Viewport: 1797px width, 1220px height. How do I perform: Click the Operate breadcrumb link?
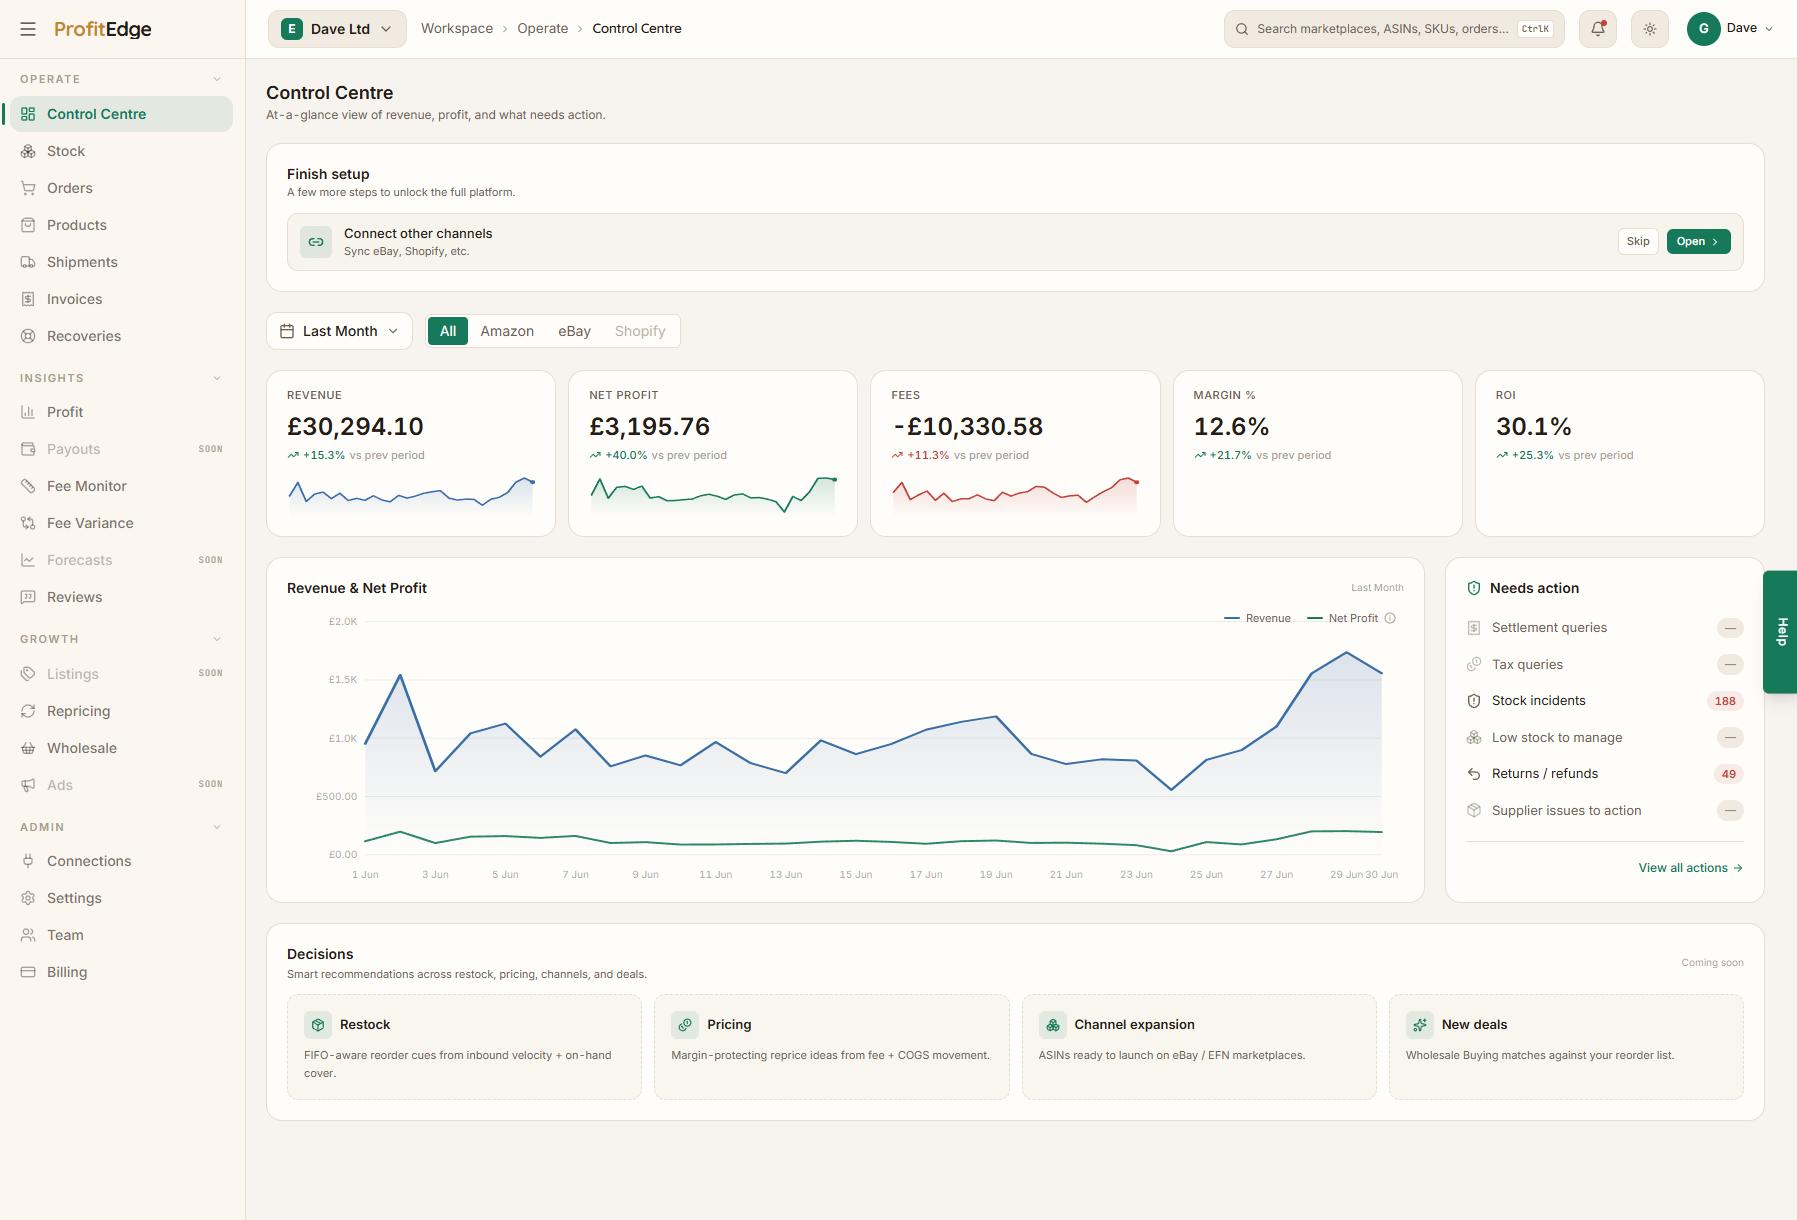point(542,29)
